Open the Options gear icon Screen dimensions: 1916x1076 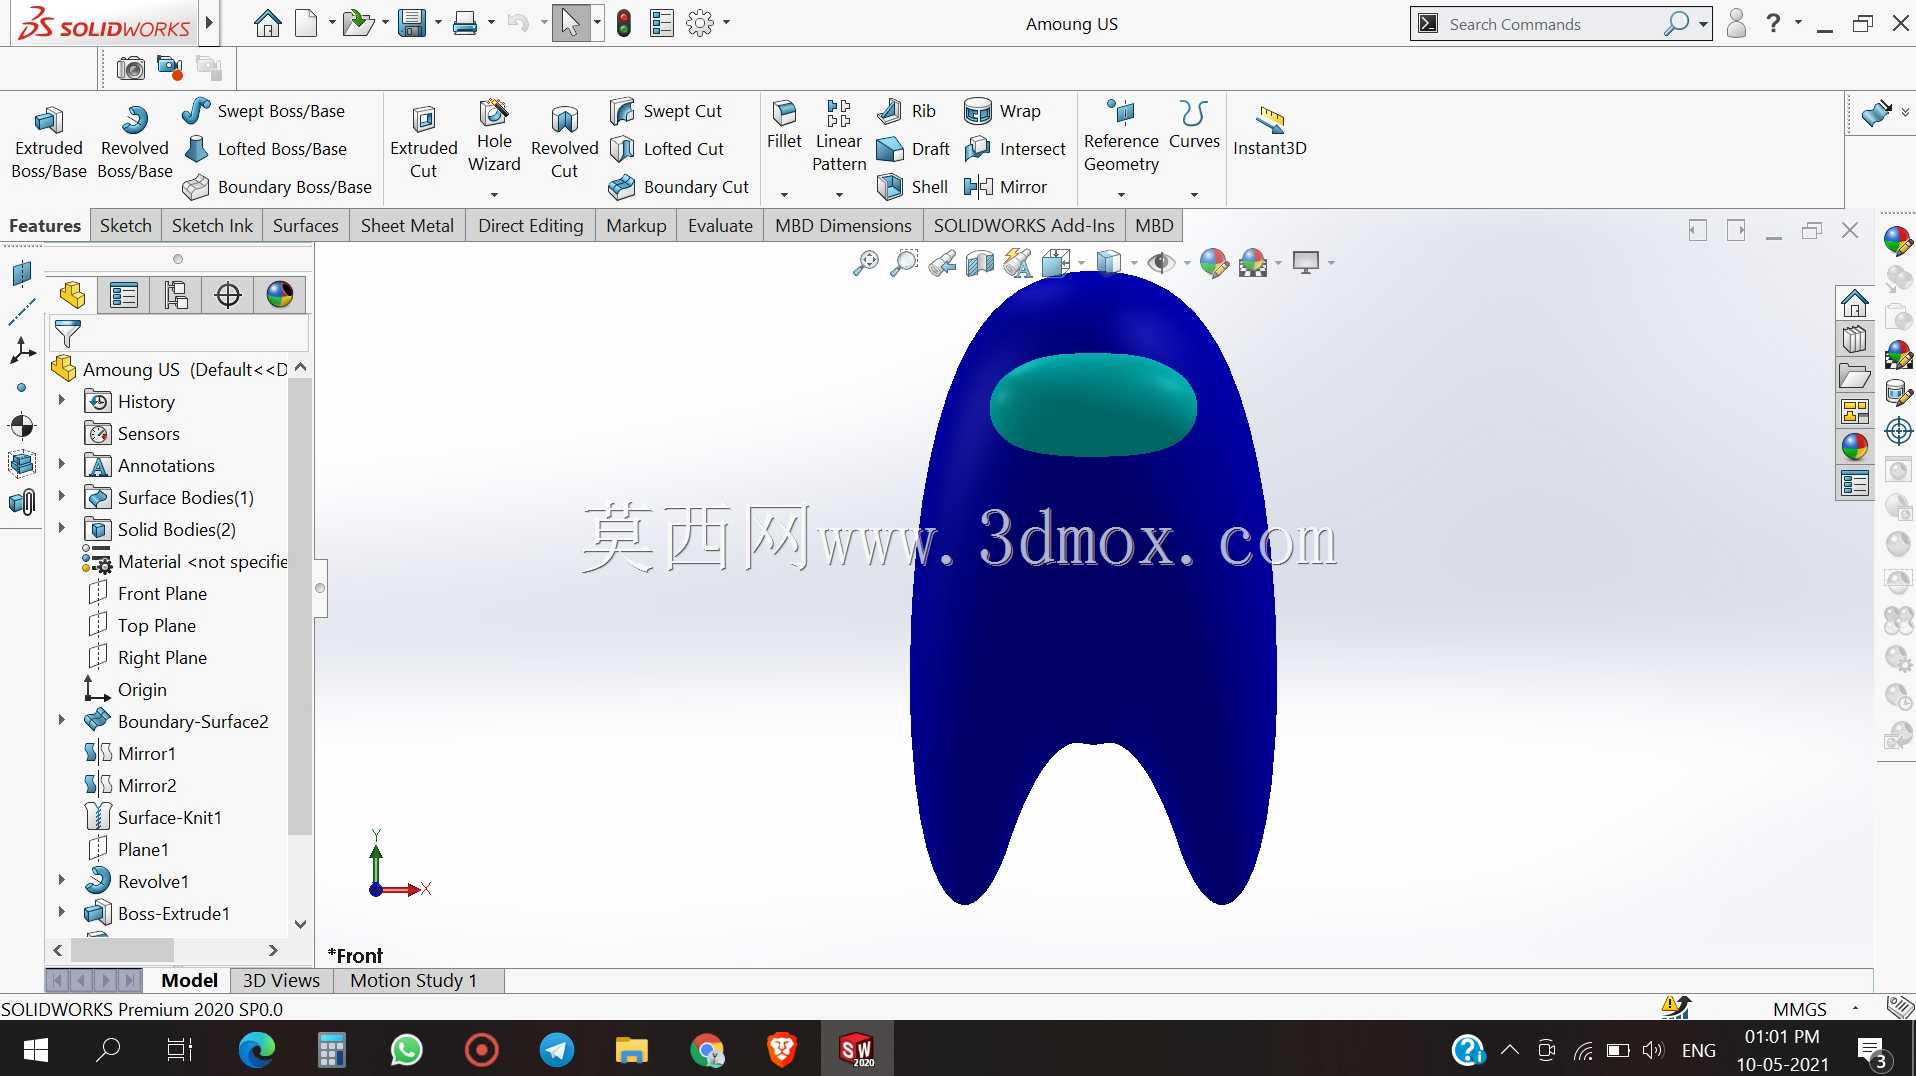click(700, 23)
